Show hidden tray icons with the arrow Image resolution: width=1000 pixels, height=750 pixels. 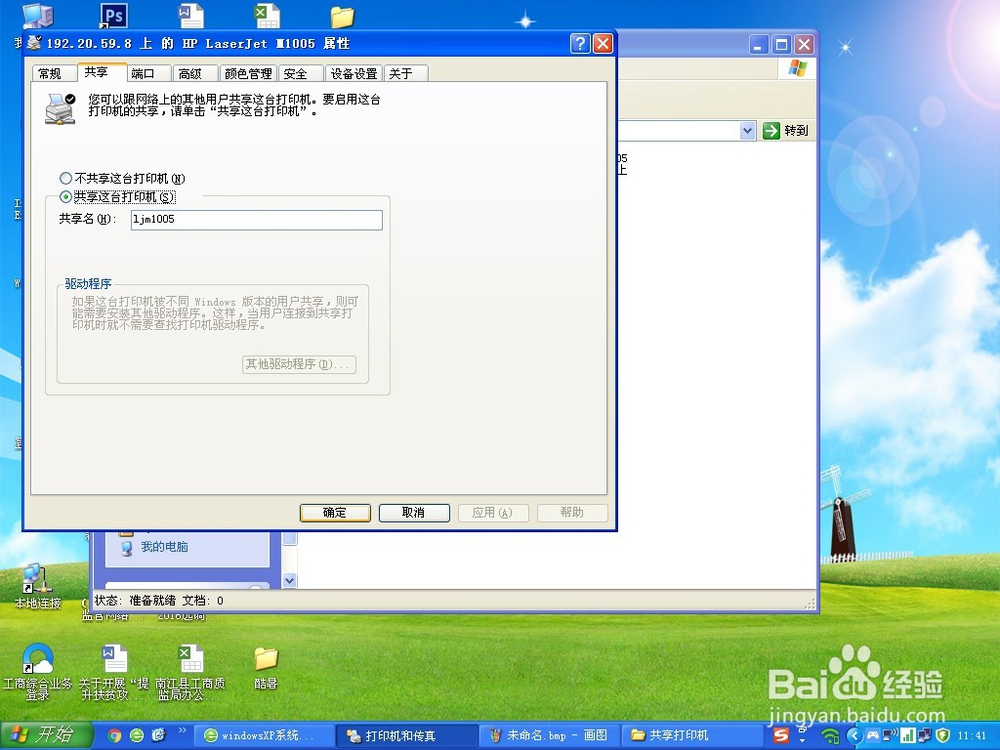point(855,735)
